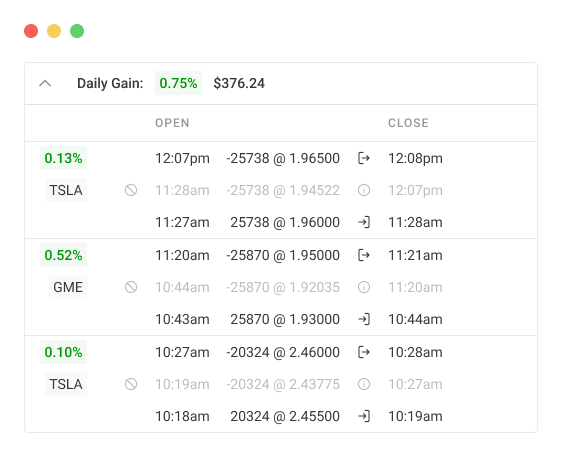Click the exit icon on the 10:27am TSLA row
The image size is (562, 468).
tap(364, 352)
